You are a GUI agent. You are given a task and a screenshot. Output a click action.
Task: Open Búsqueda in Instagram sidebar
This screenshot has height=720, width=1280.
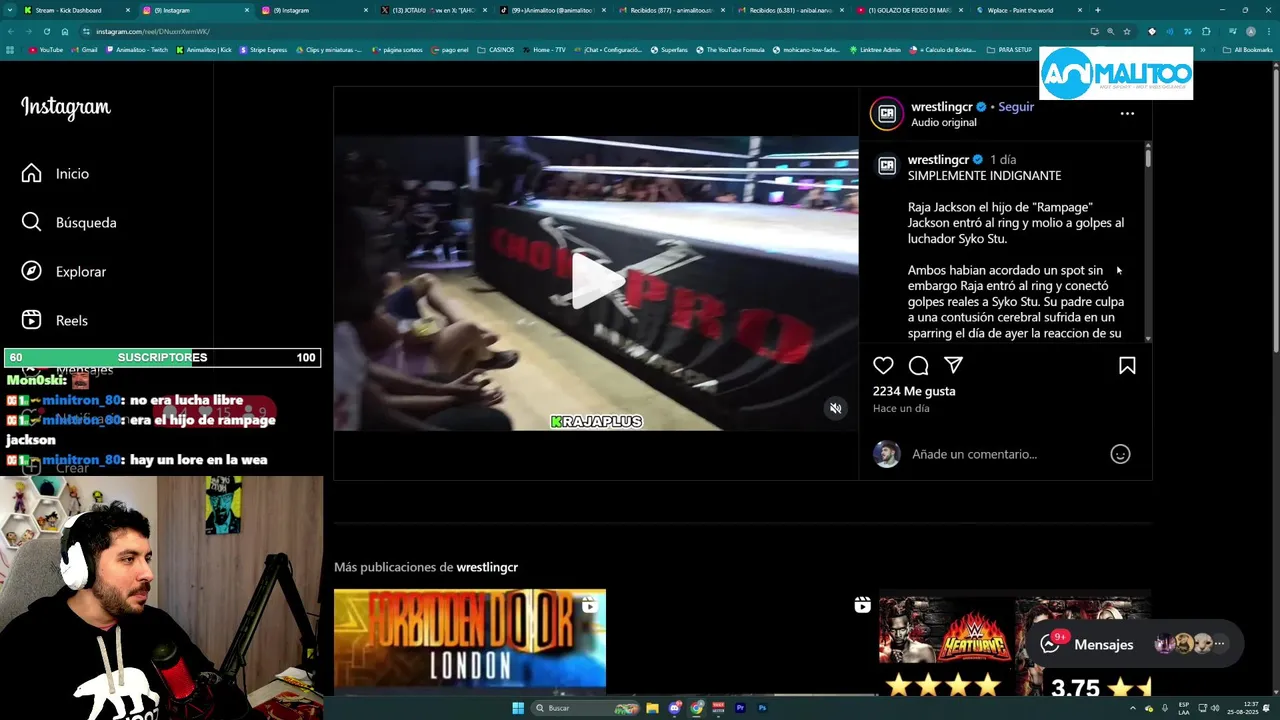68,223
